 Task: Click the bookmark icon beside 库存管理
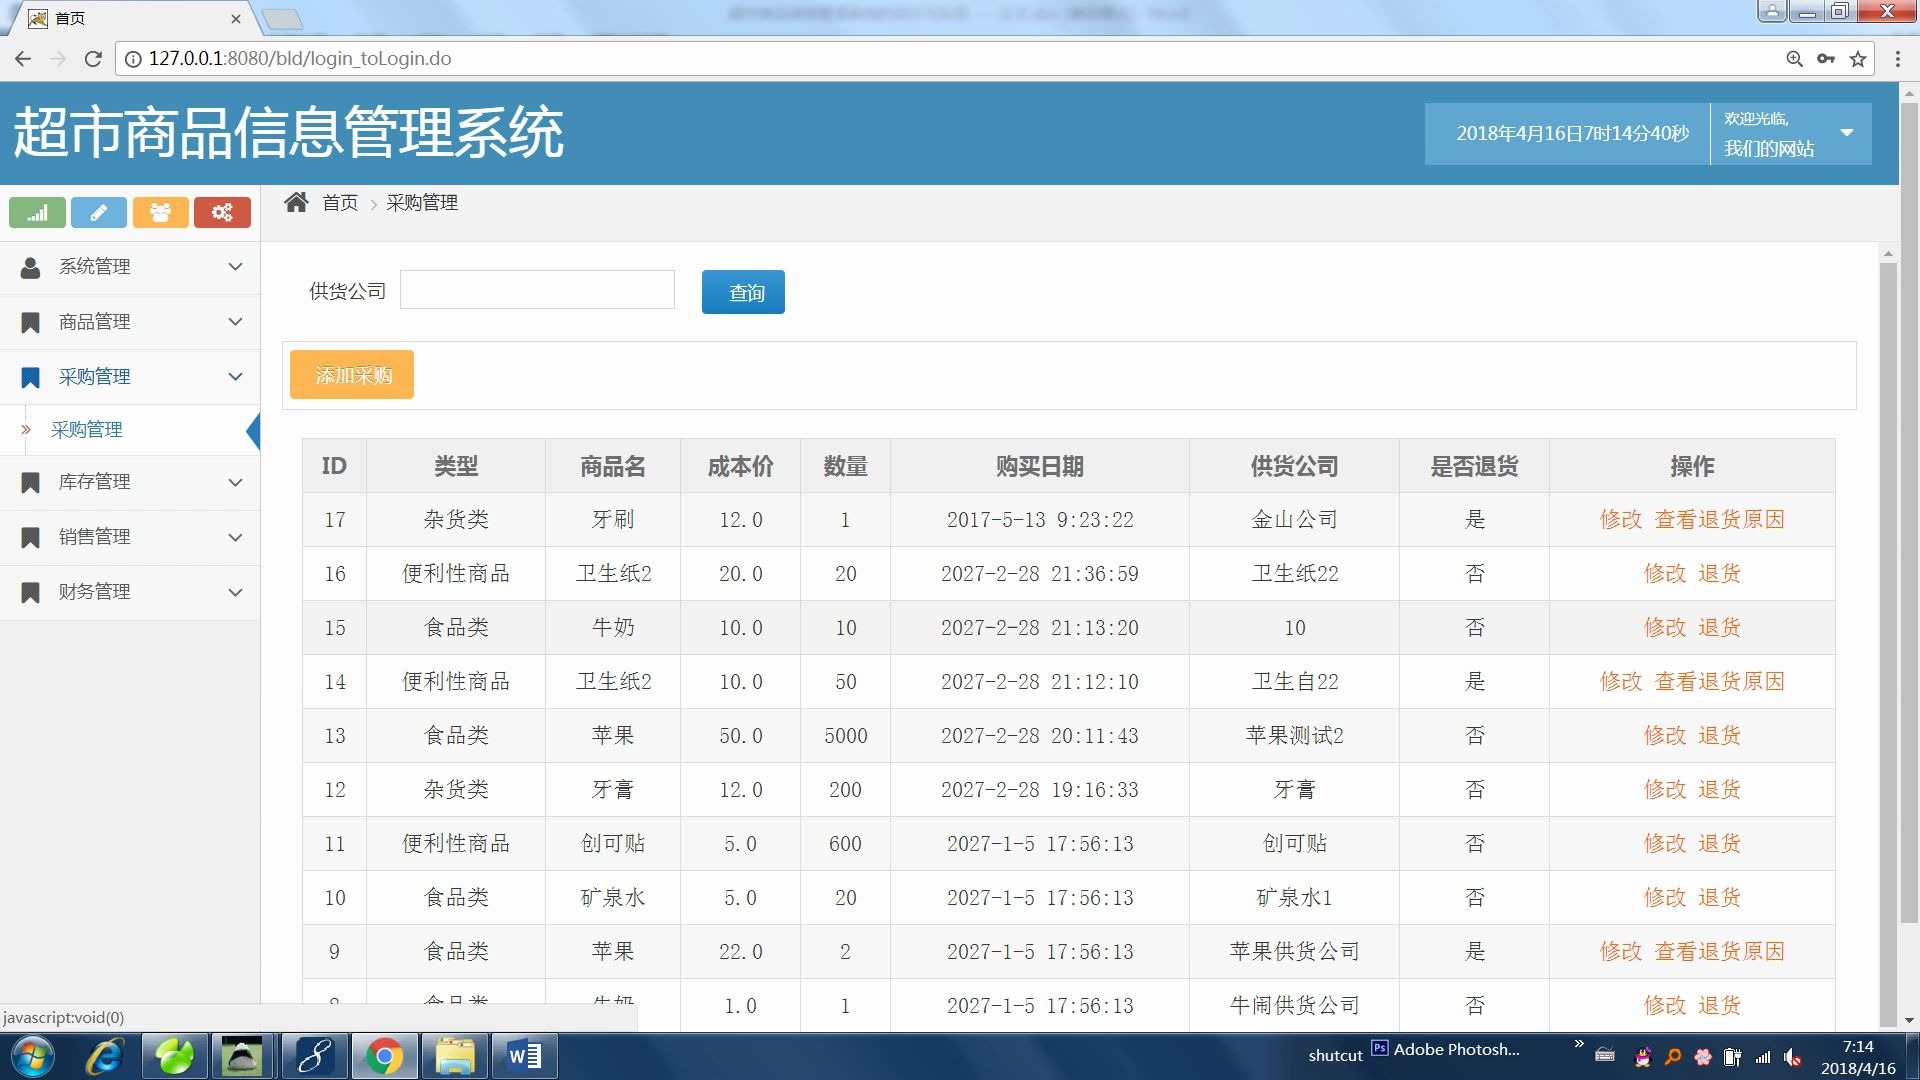pos(30,482)
